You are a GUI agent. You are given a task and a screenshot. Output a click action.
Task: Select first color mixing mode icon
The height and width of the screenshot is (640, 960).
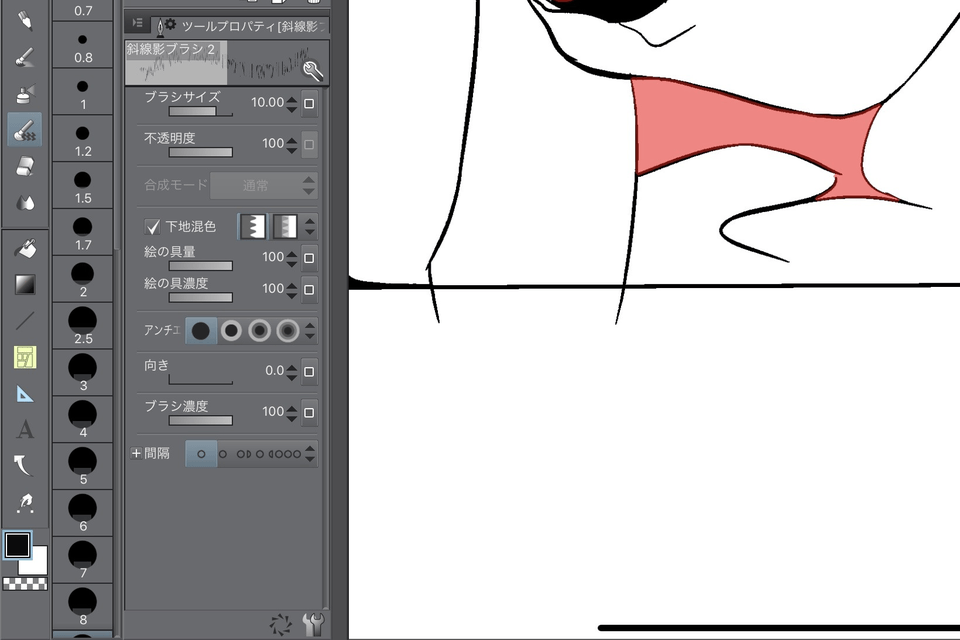253,227
